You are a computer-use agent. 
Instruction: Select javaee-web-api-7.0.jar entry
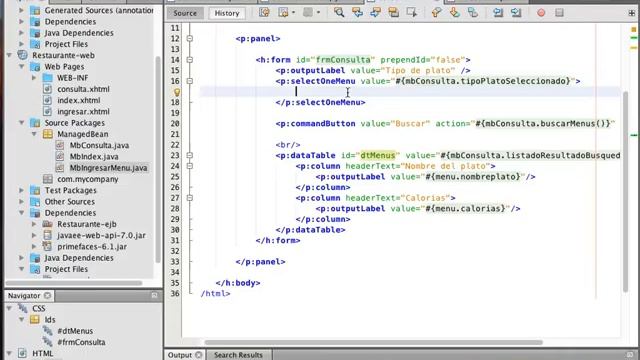[101, 236]
